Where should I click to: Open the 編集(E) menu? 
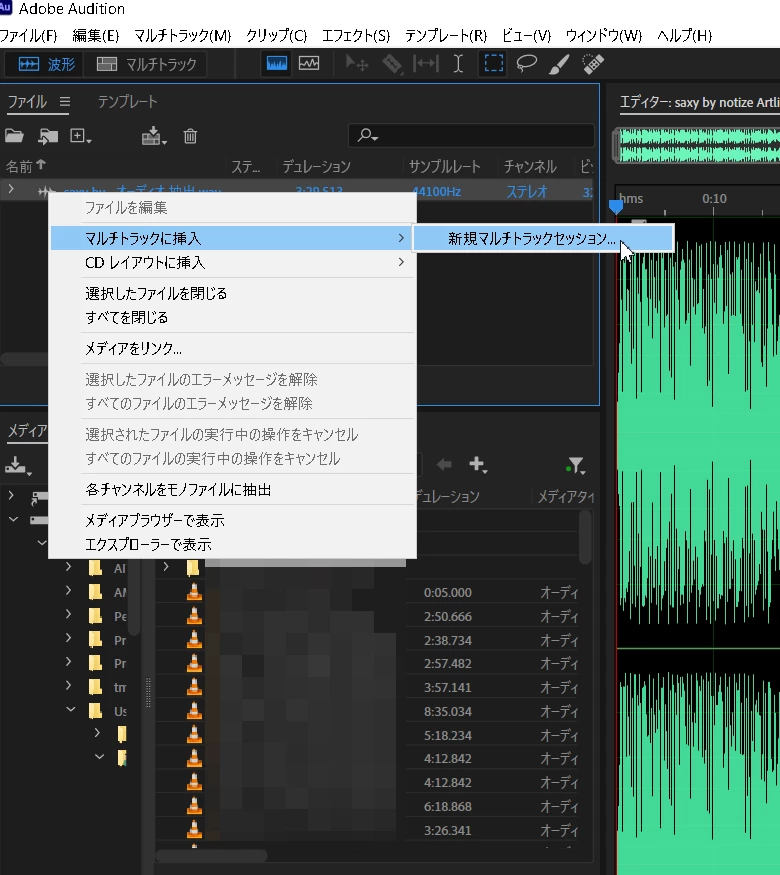tap(95, 36)
